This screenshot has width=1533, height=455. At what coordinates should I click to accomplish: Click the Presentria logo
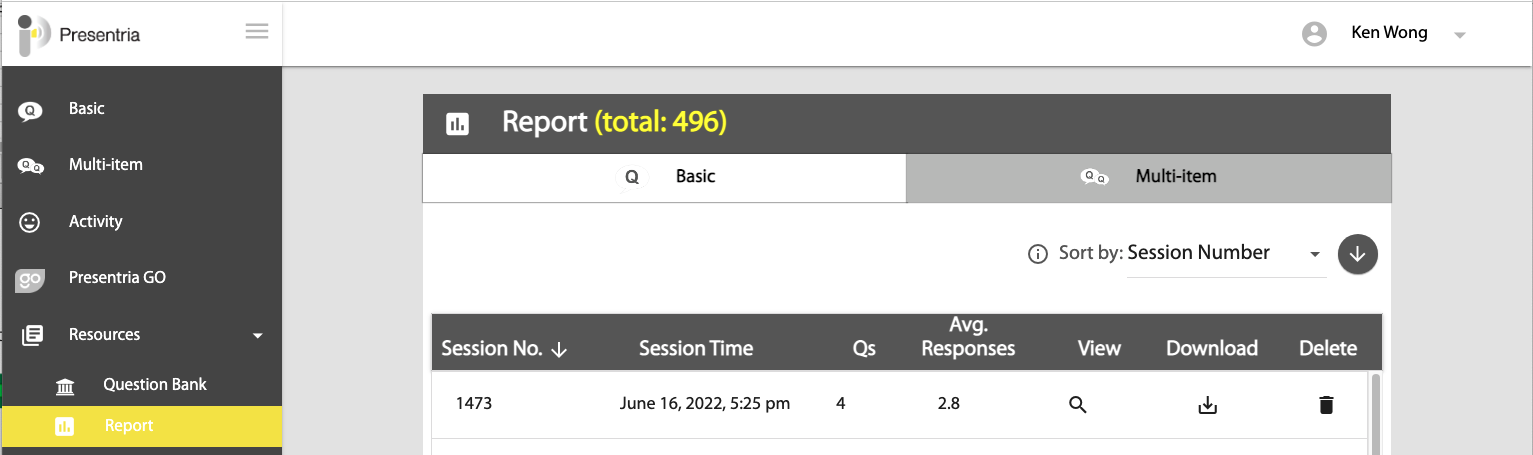pyautogui.click(x=80, y=34)
